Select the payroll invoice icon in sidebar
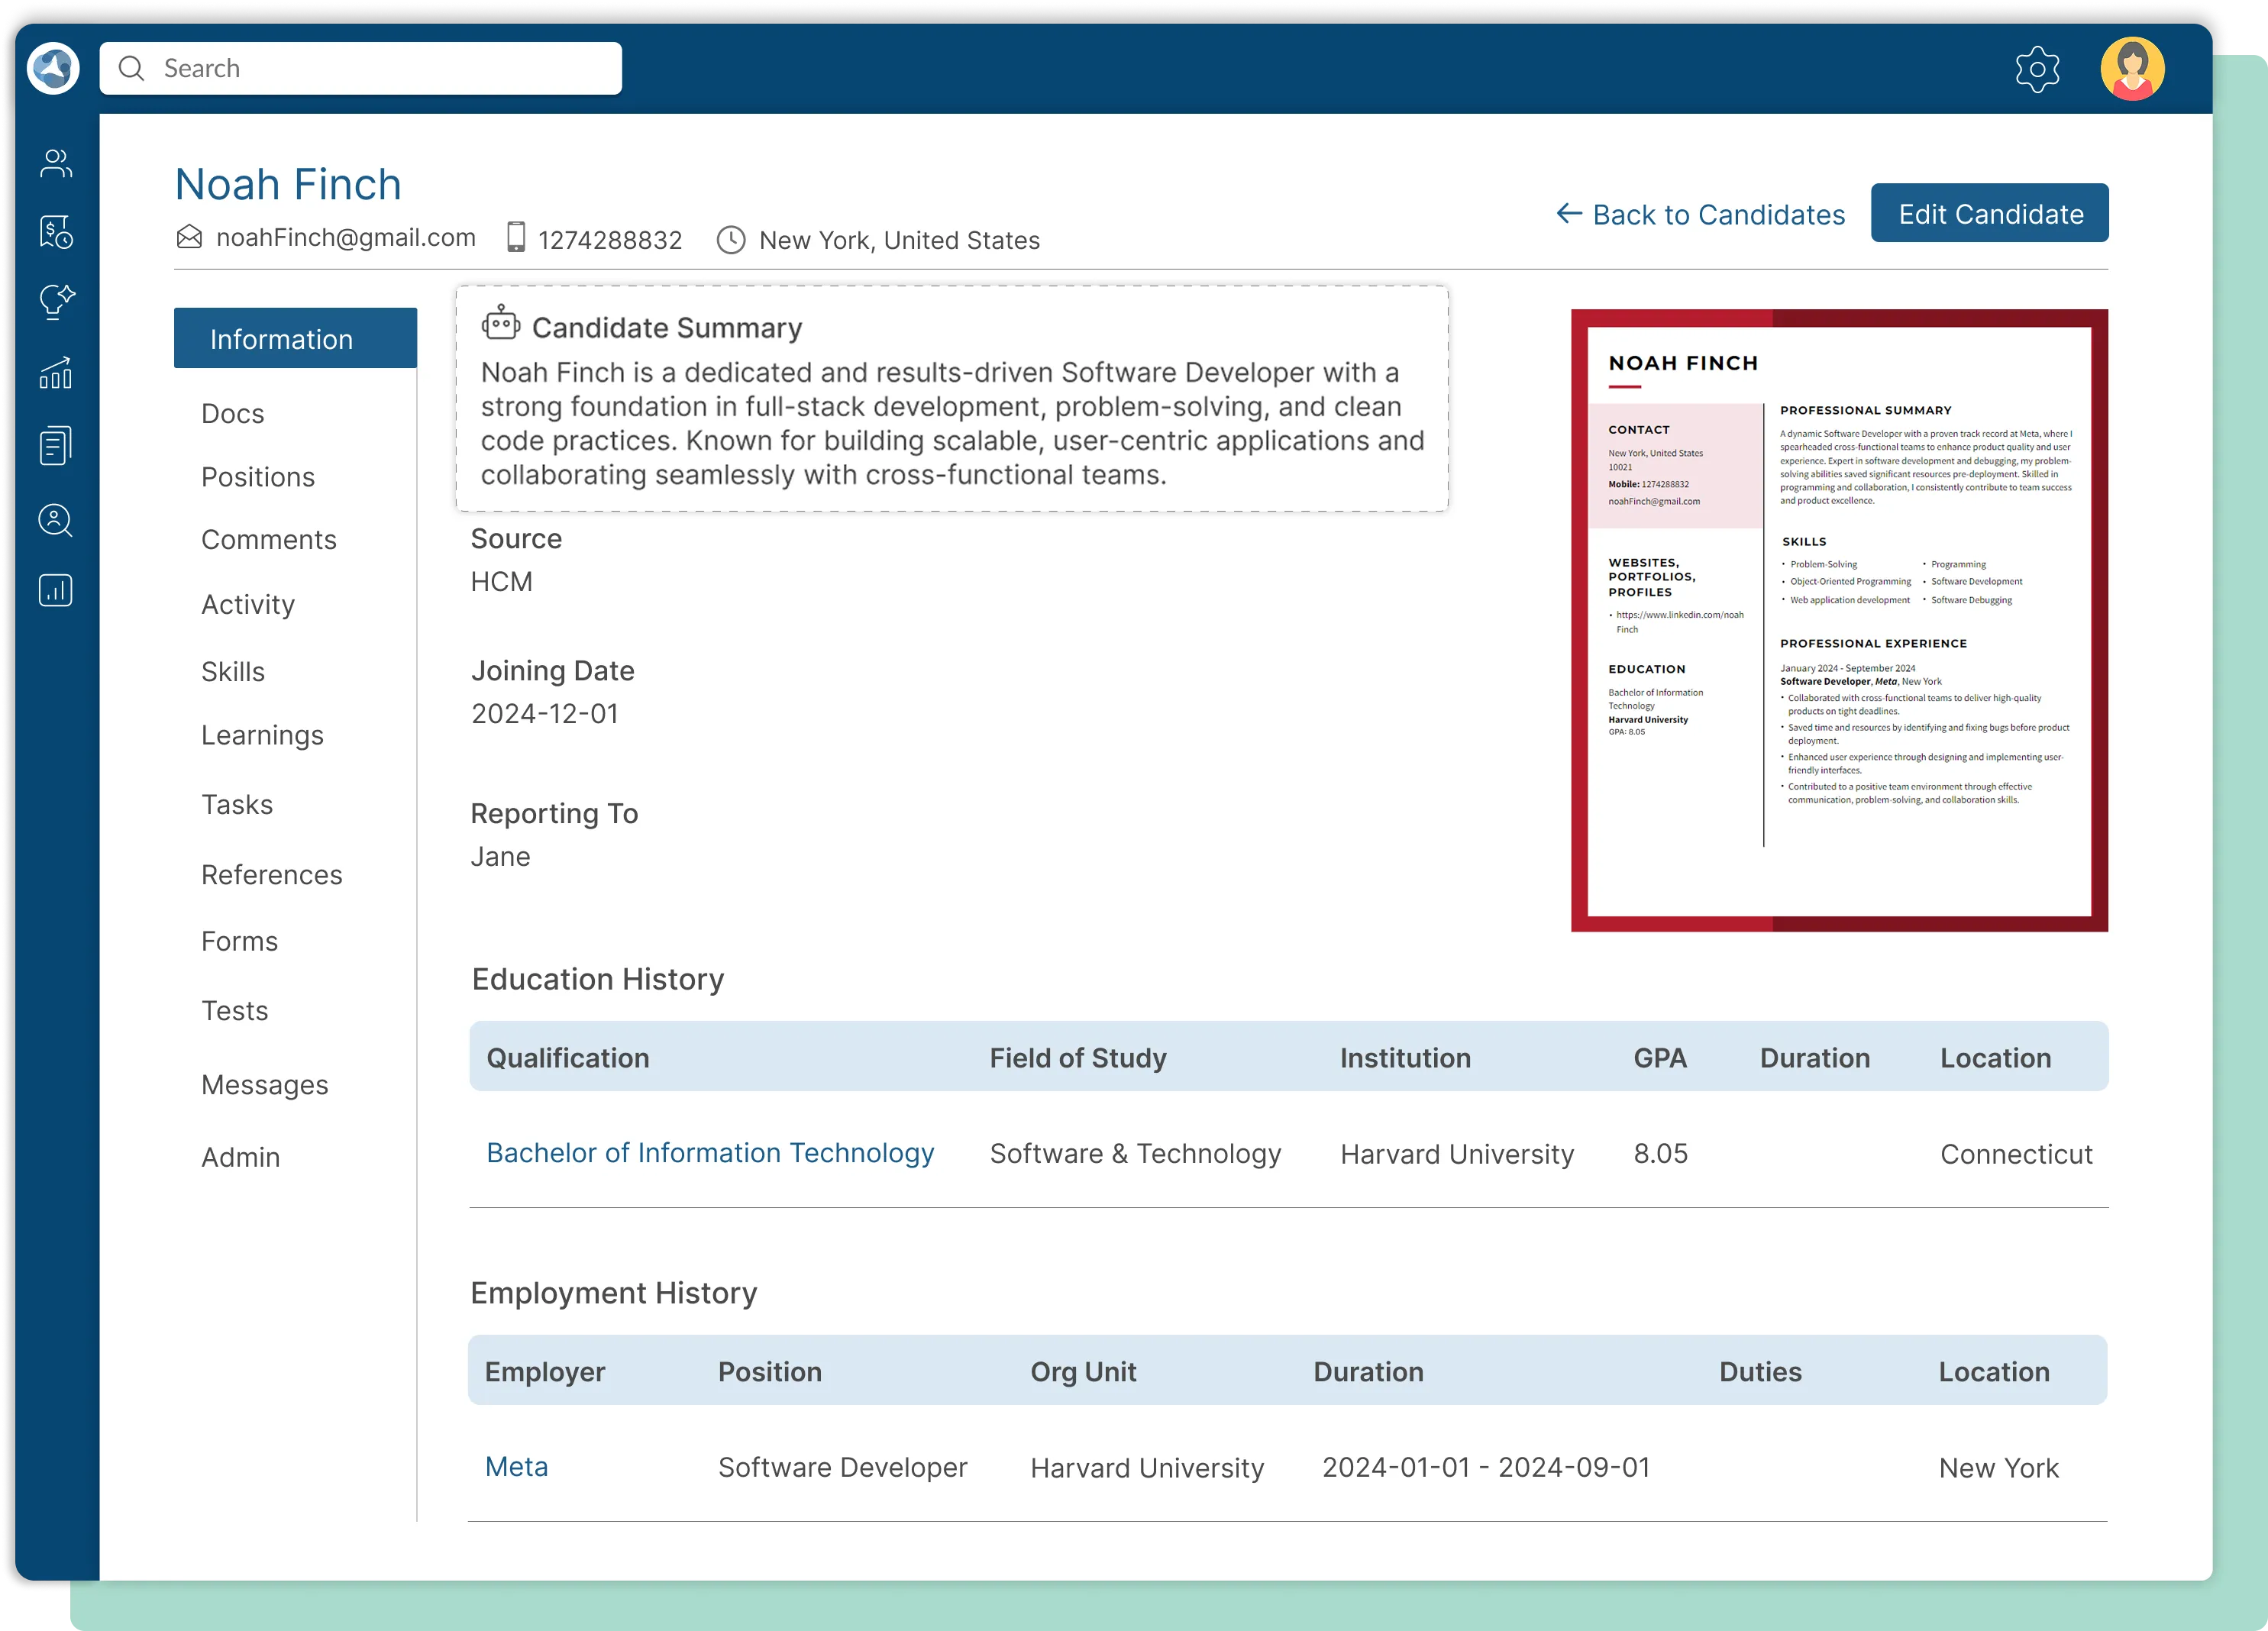 click(55, 232)
